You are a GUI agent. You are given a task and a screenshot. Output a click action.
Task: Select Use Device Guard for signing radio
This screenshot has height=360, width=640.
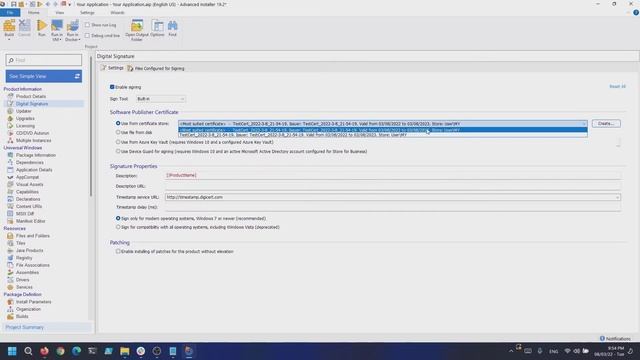(118, 151)
